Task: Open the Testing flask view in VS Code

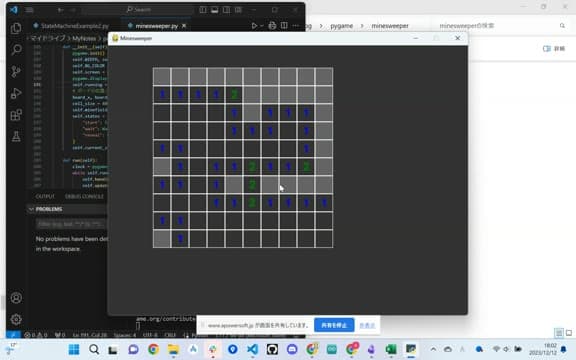Action: [16, 136]
